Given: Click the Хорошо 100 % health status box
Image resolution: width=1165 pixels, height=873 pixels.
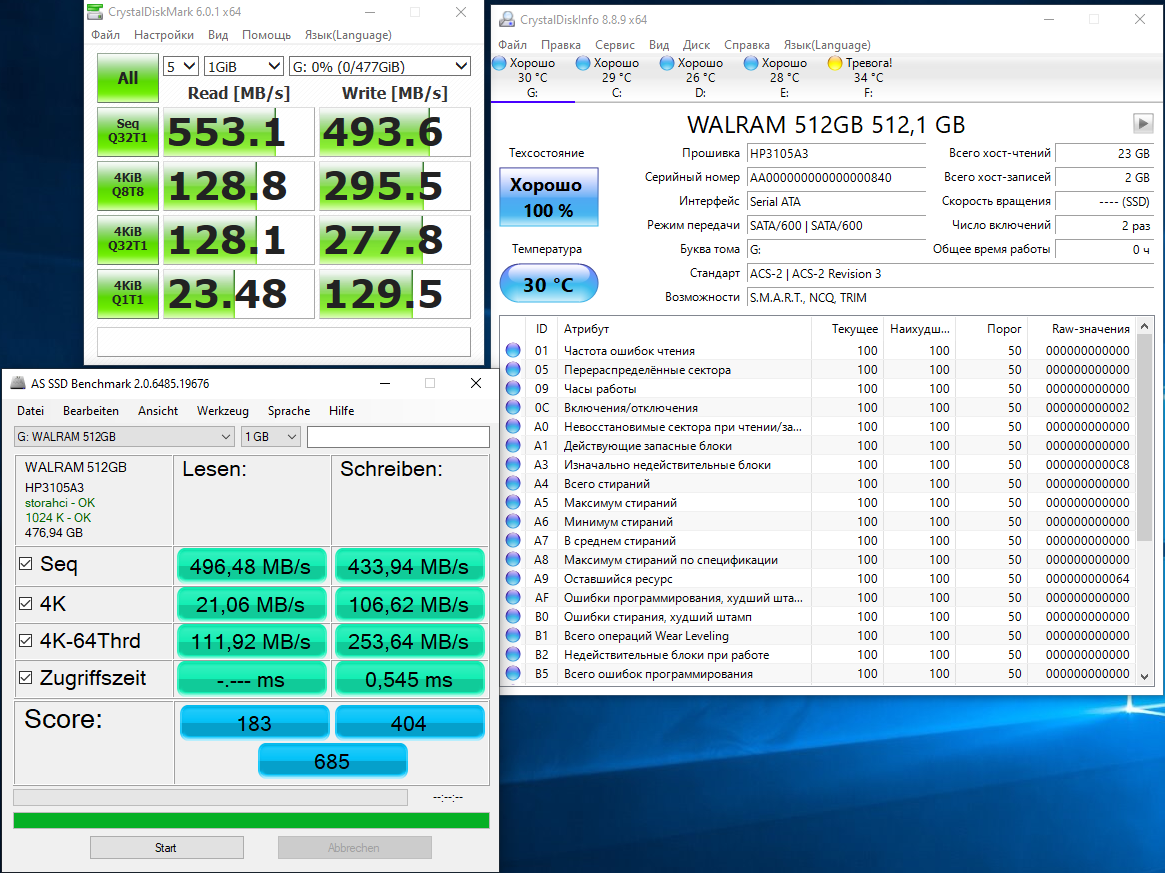Looking at the screenshot, I should pyautogui.click(x=548, y=197).
